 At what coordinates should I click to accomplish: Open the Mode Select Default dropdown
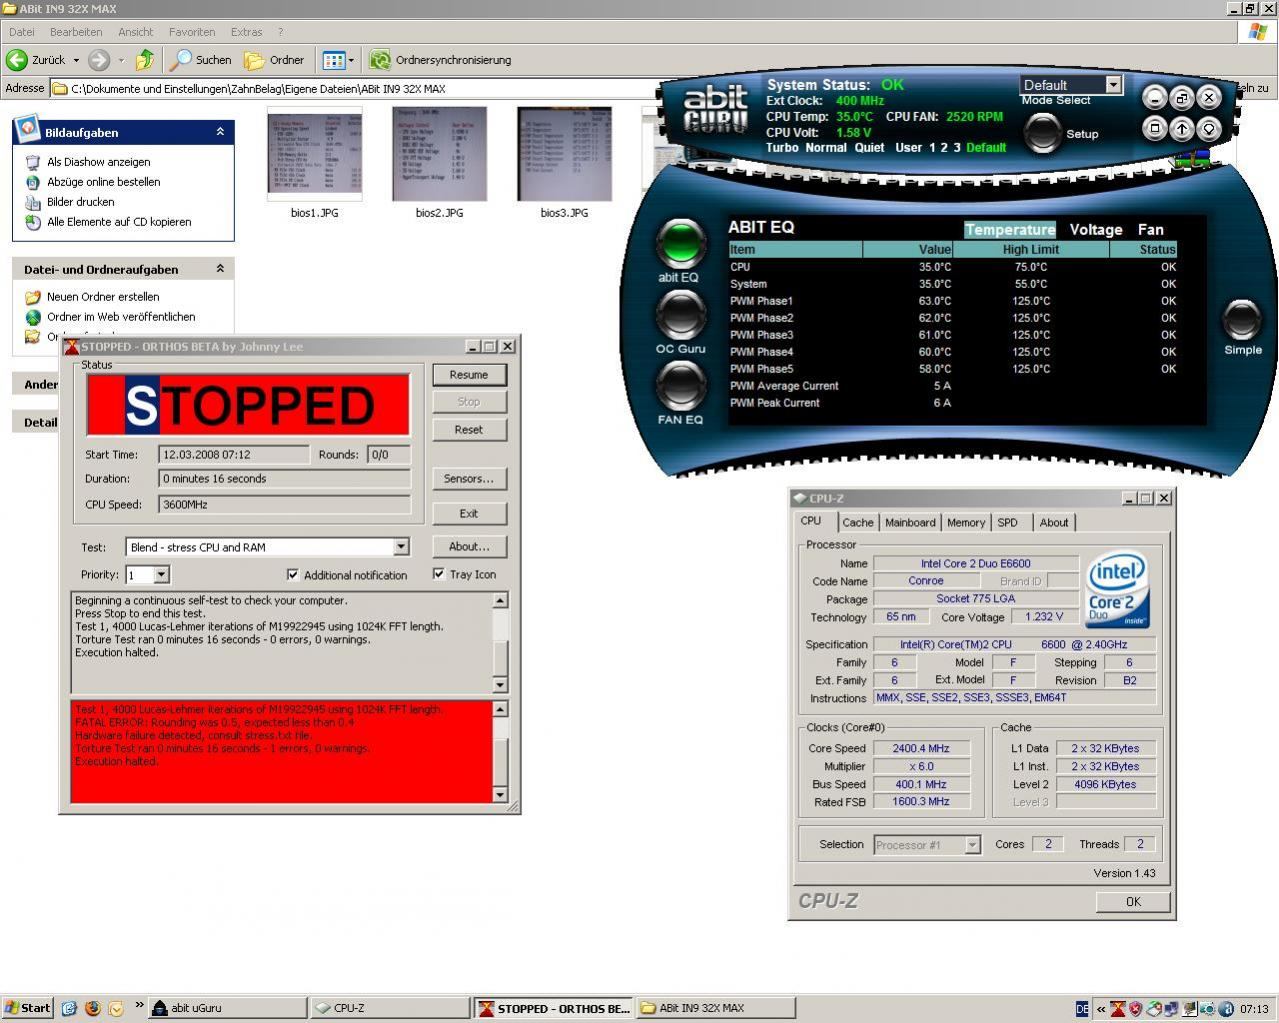[1113, 85]
